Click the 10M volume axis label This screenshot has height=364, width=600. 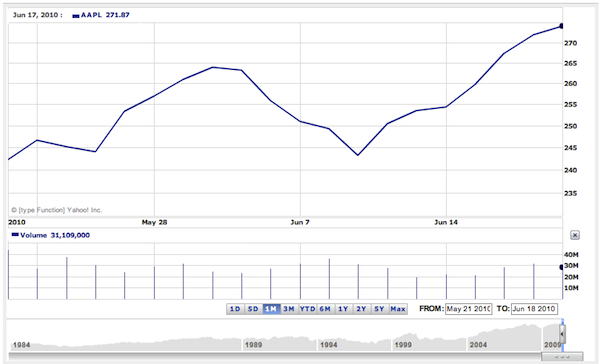point(571,288)
